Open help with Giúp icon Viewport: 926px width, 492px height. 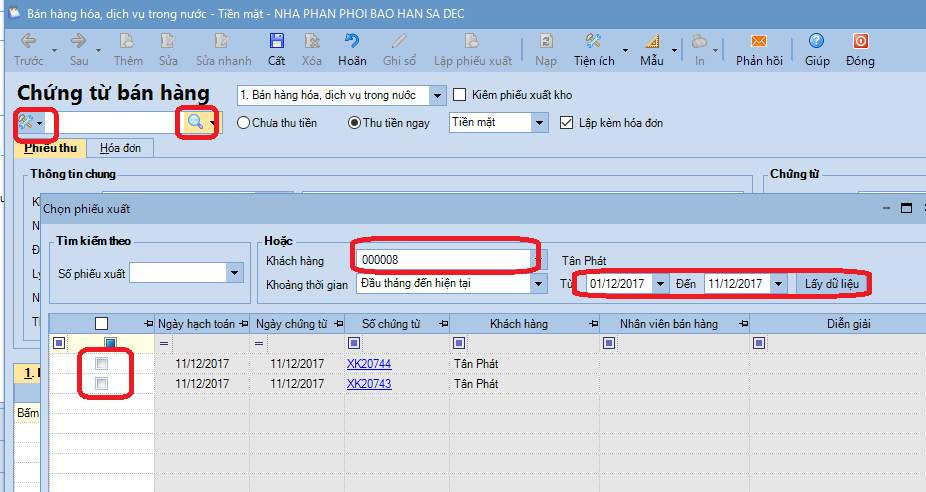[x=816, y=41]
